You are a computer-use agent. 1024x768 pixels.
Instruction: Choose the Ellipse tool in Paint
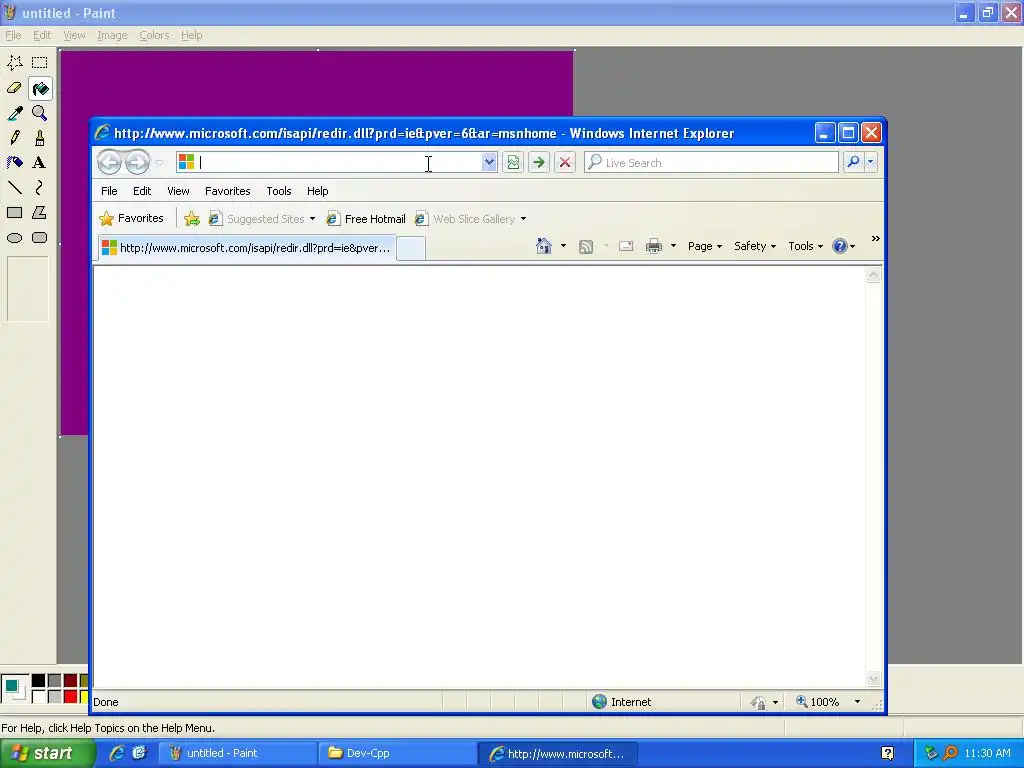point(15,238)
